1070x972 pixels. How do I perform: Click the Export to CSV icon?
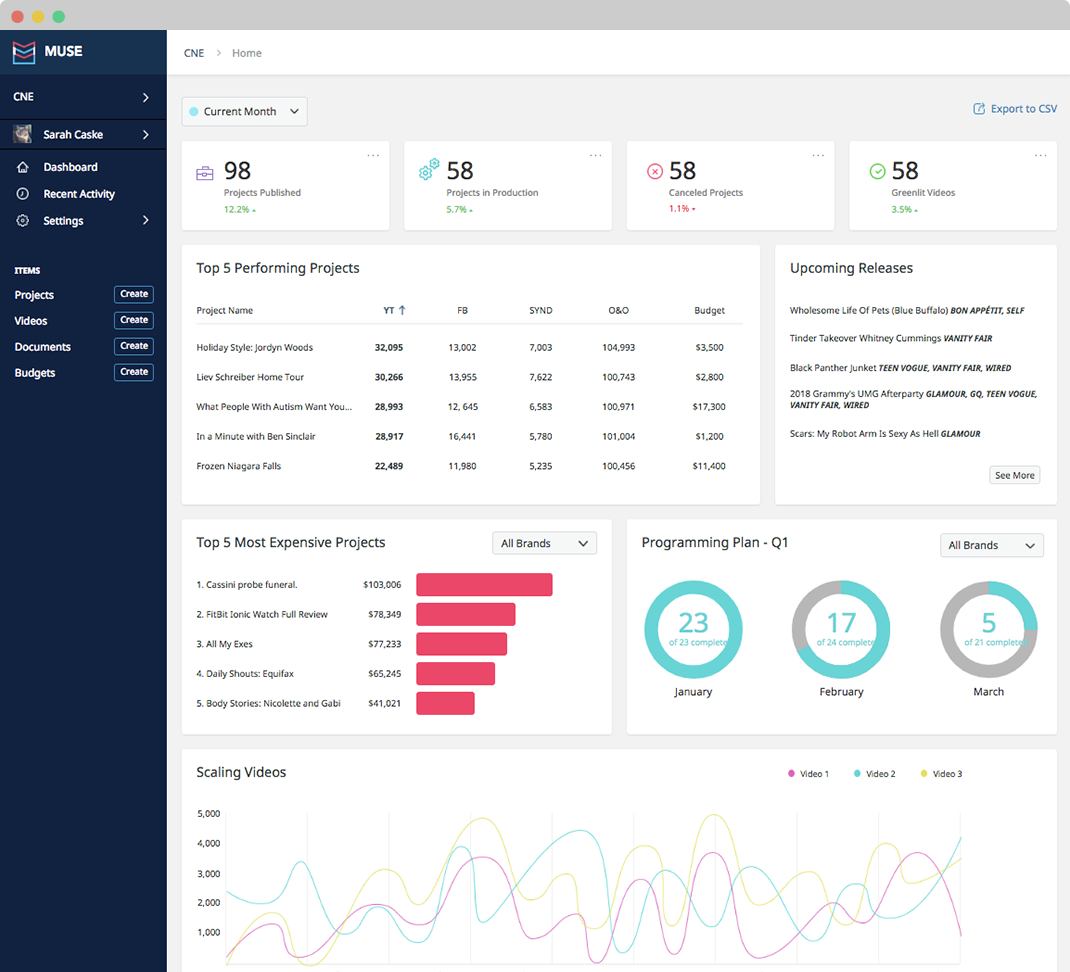pyautogui.click(x=979, y=109)
